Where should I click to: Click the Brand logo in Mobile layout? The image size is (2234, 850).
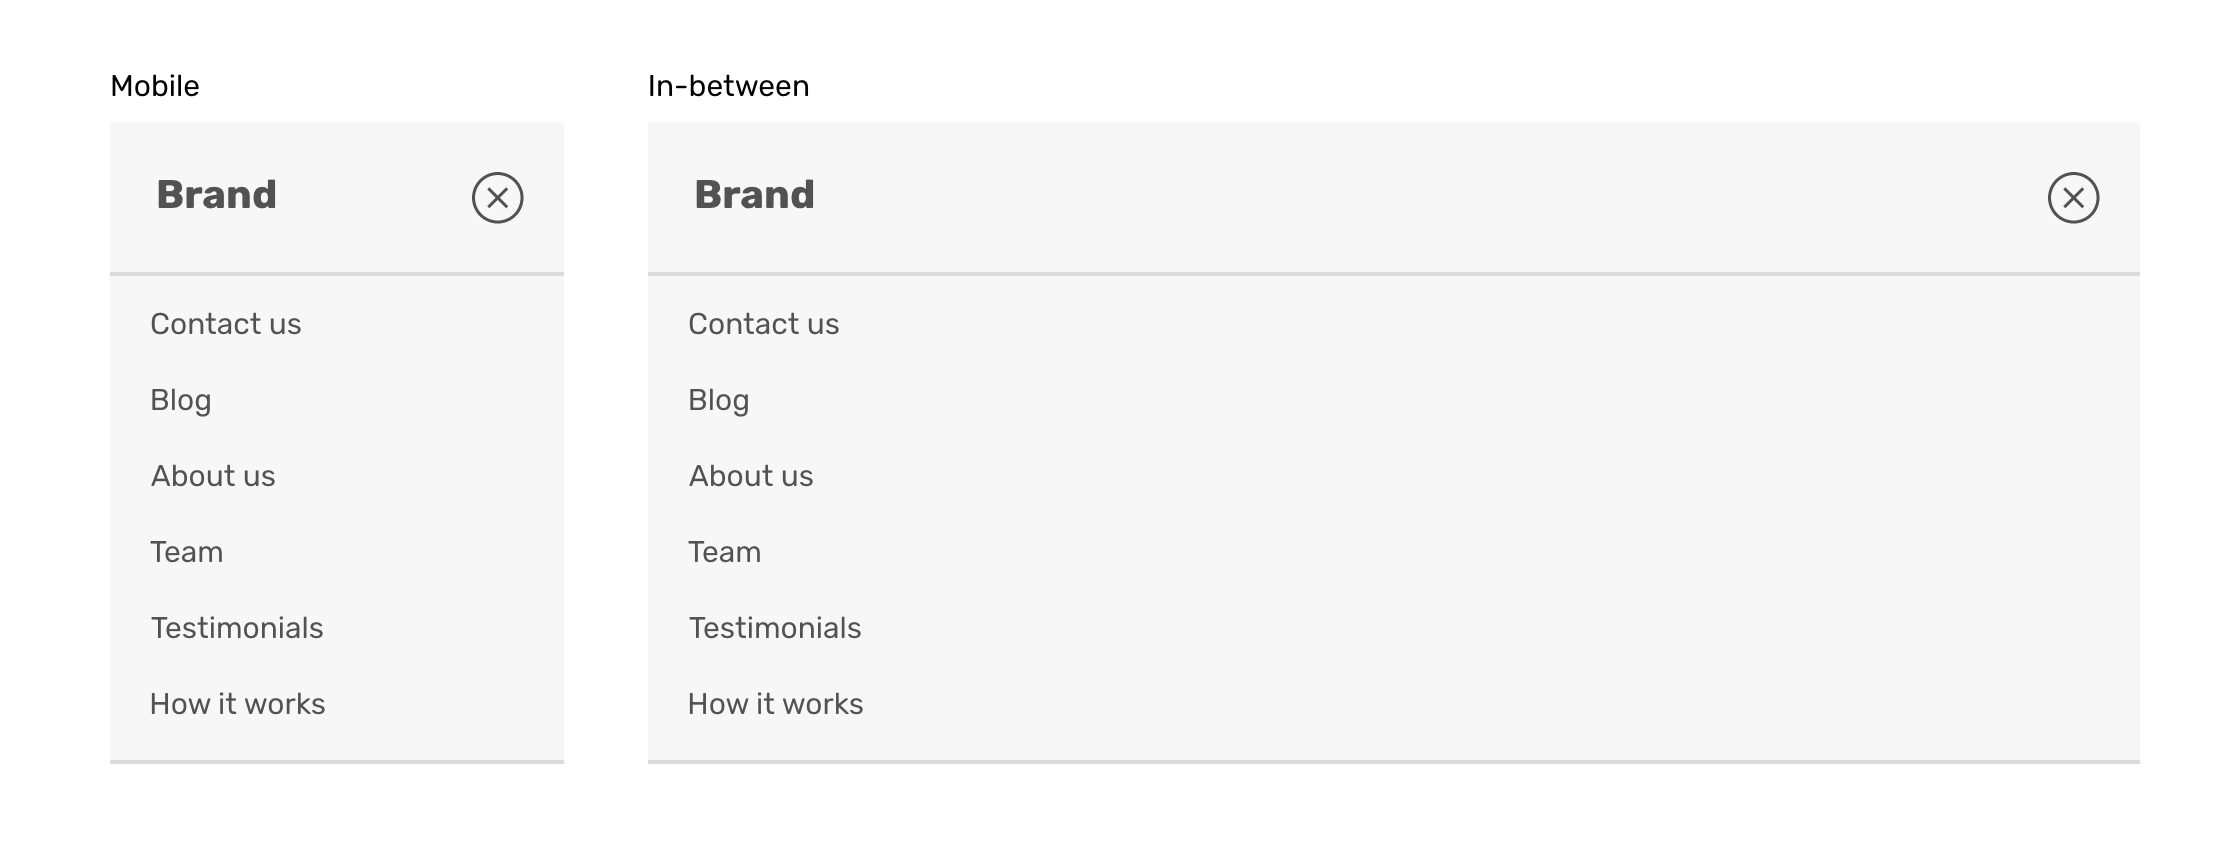216,195
